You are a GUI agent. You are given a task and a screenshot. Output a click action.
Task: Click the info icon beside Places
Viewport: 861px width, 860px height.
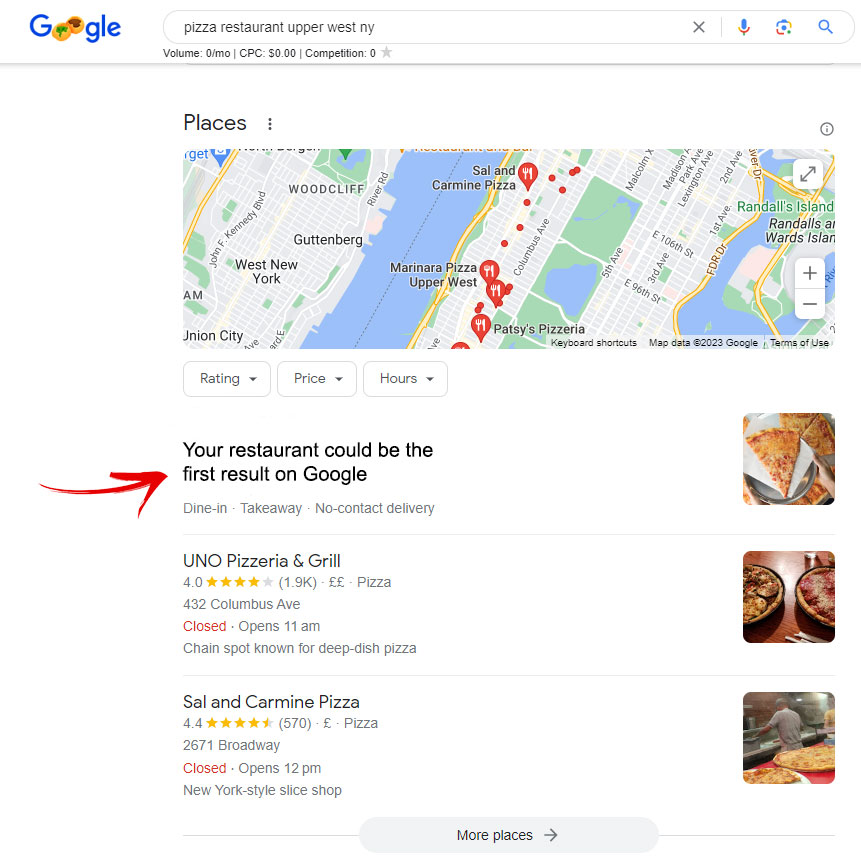click(x=826, y=129)
